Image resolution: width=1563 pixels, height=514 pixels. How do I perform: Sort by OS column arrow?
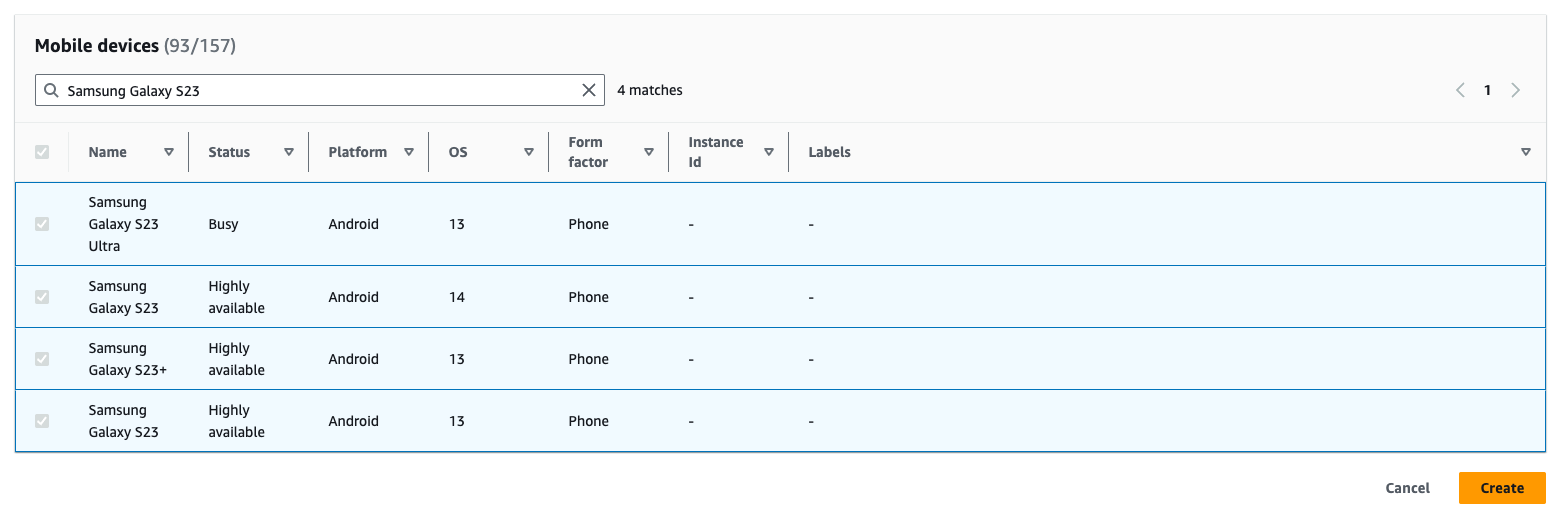pyautogui.click(x=529, y=152)
